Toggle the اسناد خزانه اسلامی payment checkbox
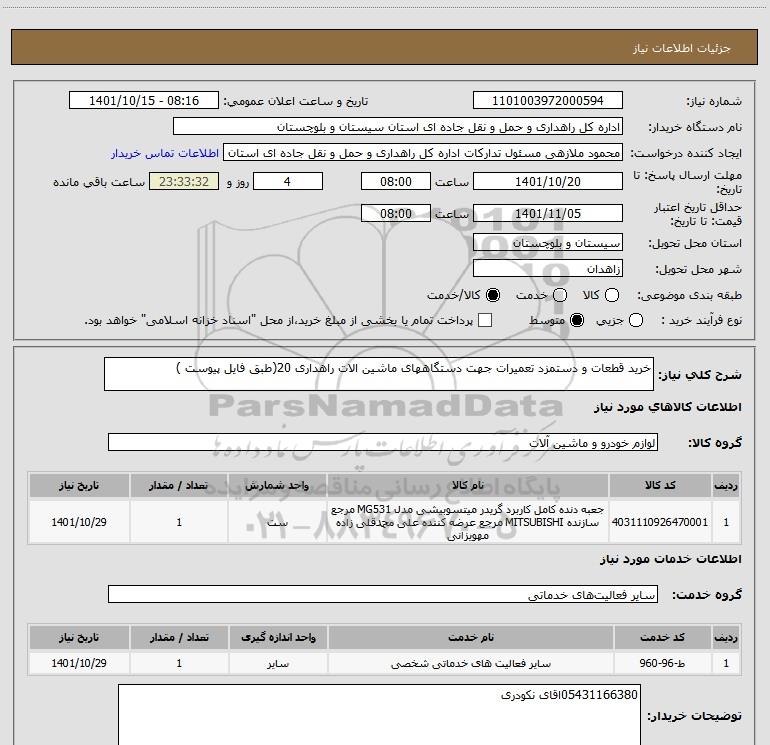This screenshot has width=770, height=745. (485, 320)
